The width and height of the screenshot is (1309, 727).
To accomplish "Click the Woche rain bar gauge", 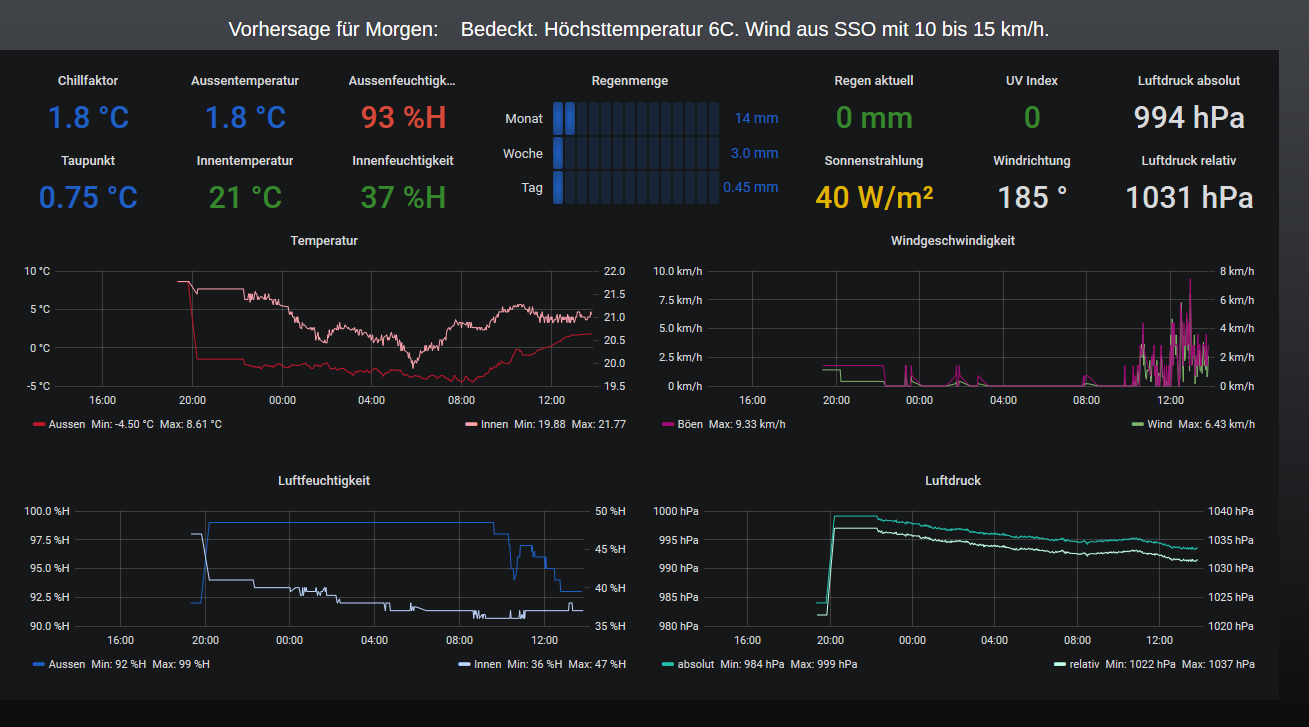I will [x=636, y=153].
